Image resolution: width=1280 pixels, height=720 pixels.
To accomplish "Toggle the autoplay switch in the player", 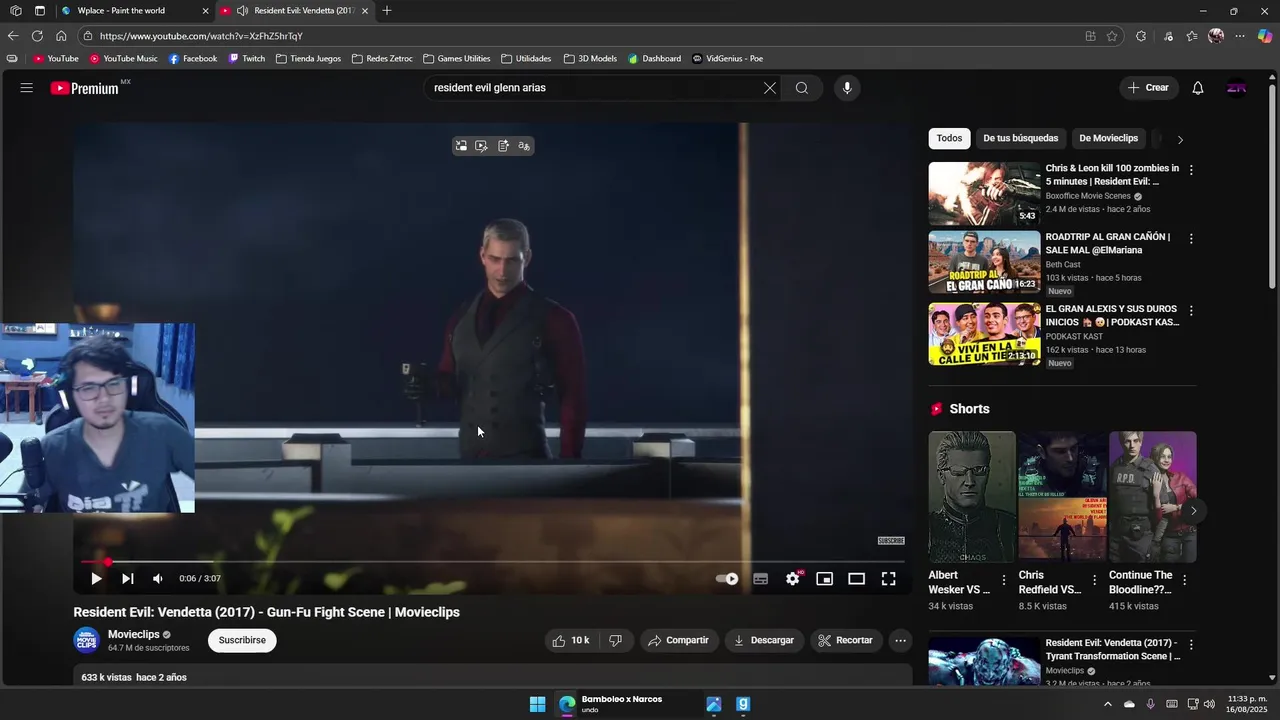I will click(727, 579).
